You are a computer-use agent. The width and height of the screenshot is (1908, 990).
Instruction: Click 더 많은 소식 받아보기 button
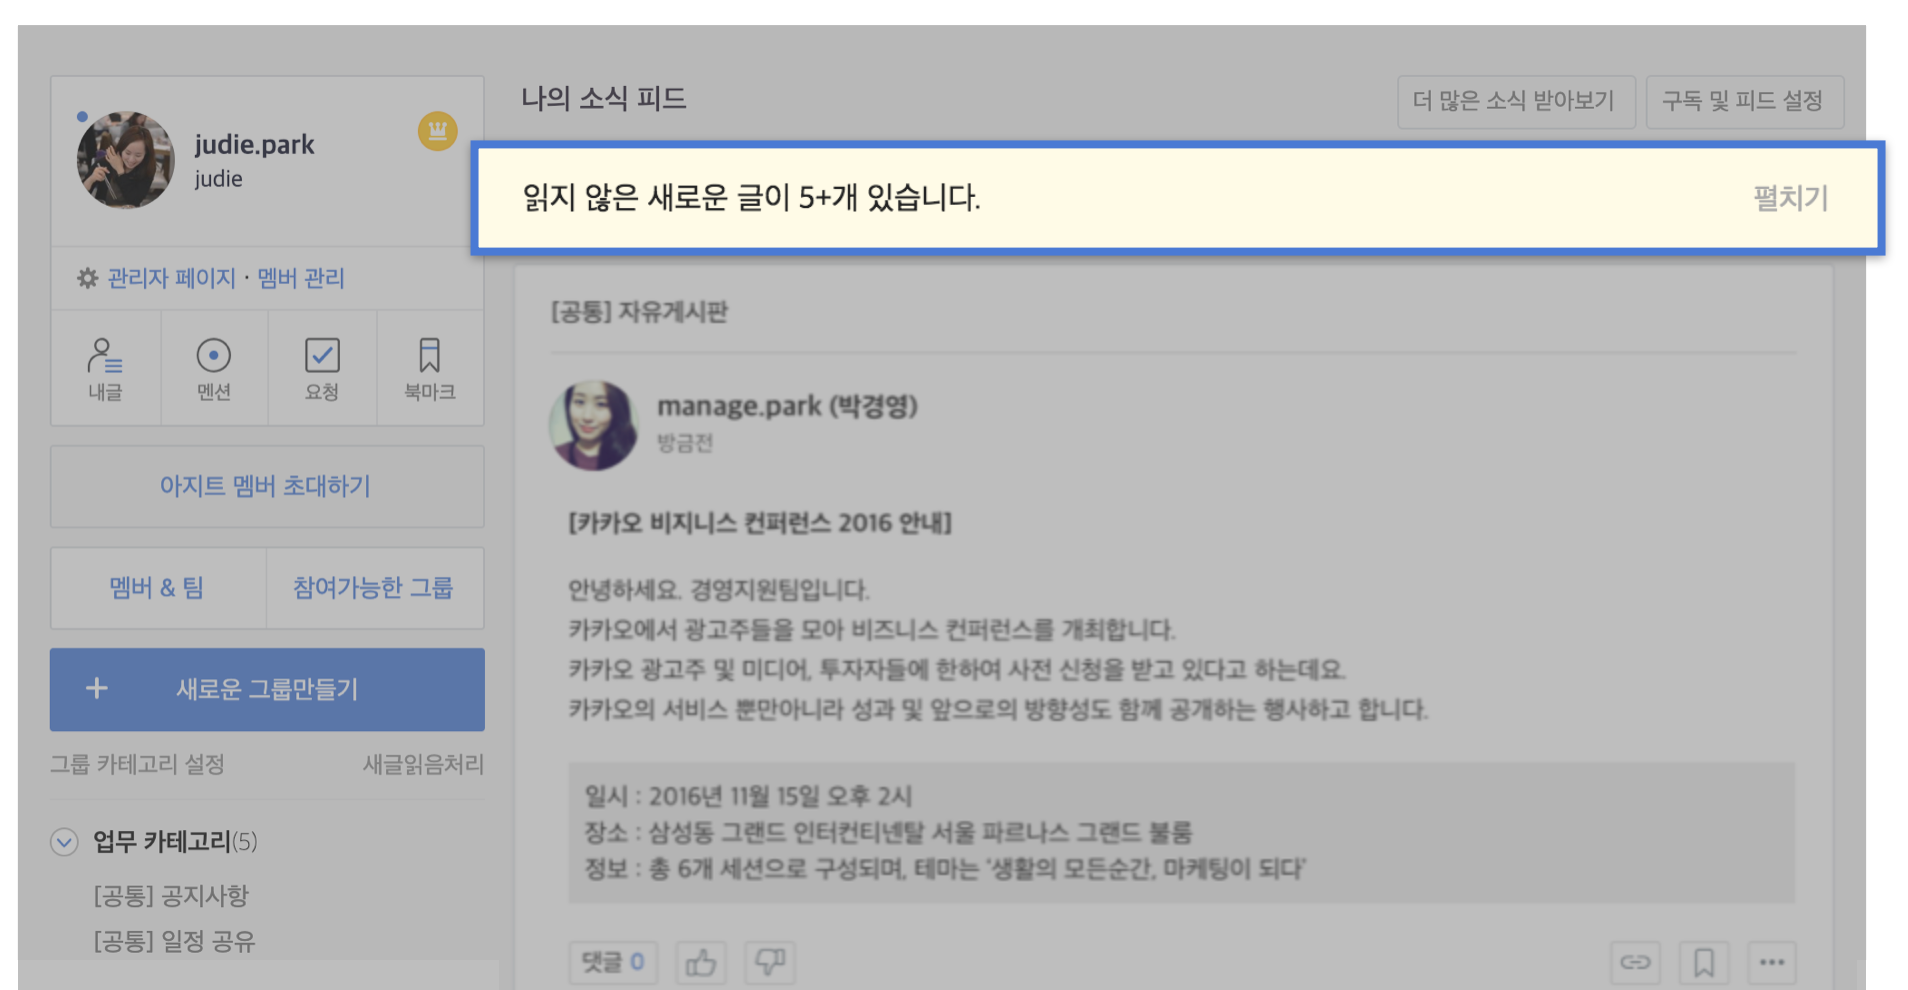[x=1514, y=101]
